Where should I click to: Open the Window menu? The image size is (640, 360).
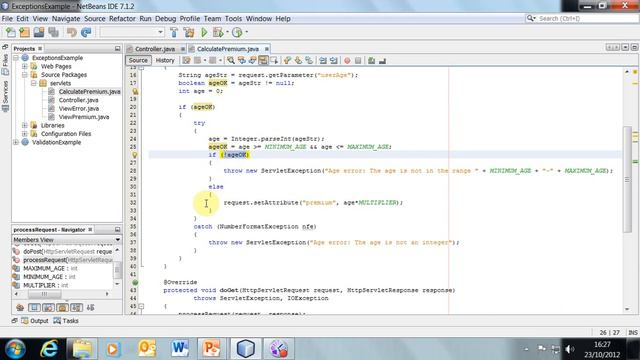(259, 19)
